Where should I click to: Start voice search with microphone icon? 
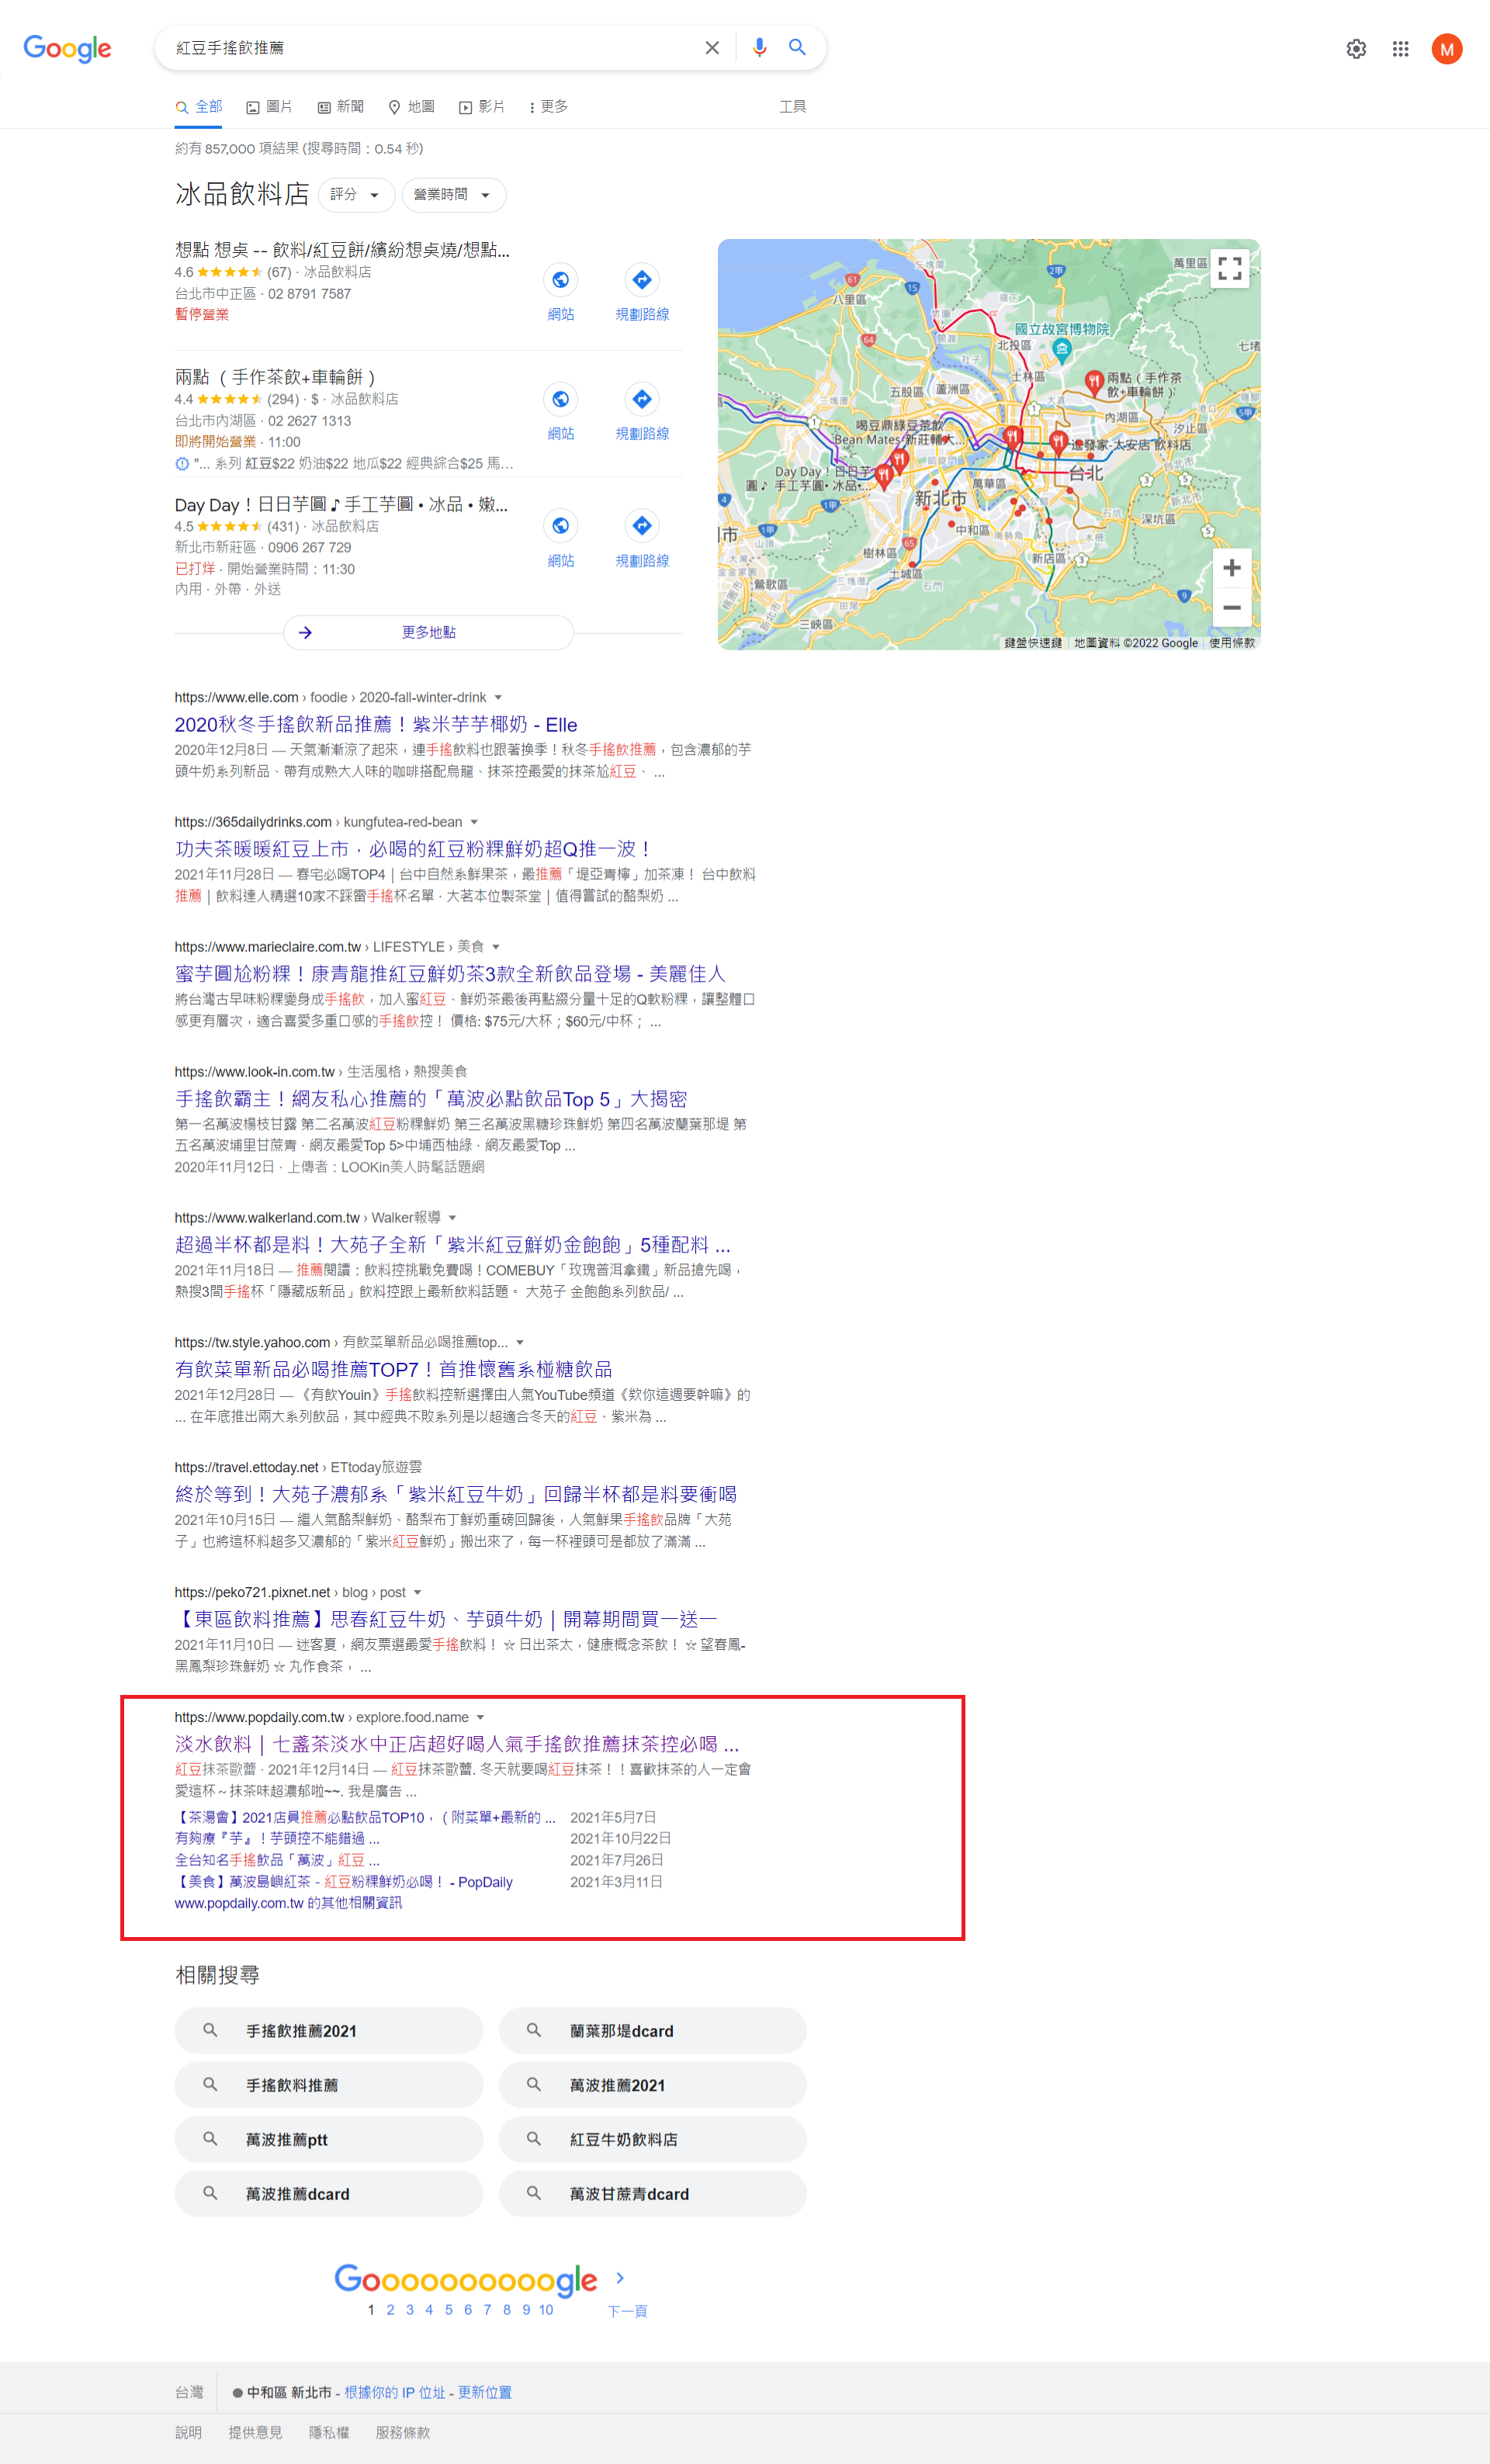pos(759,48)
